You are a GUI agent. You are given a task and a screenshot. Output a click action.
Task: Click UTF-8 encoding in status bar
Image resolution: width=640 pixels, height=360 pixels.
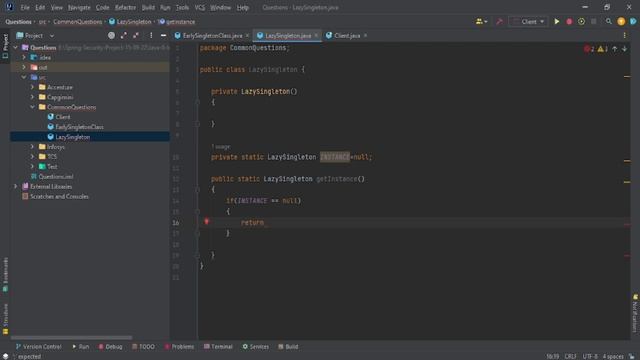tap(590, 356)
